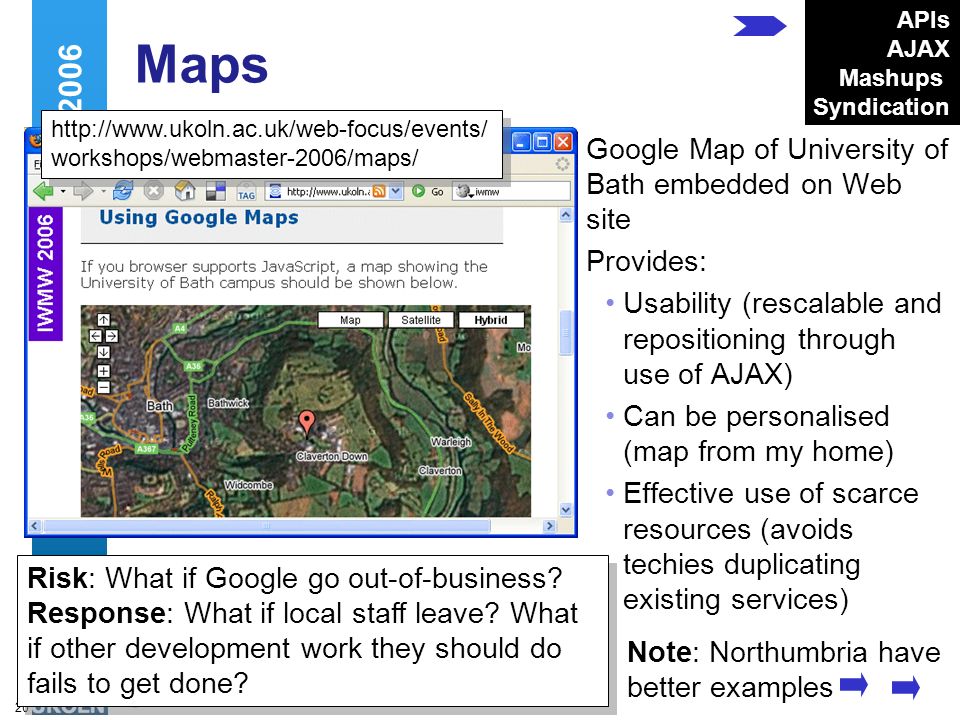The image size is (960, 720).
Task: Click the vertical scrollbar down arrow
Action: 566,509
